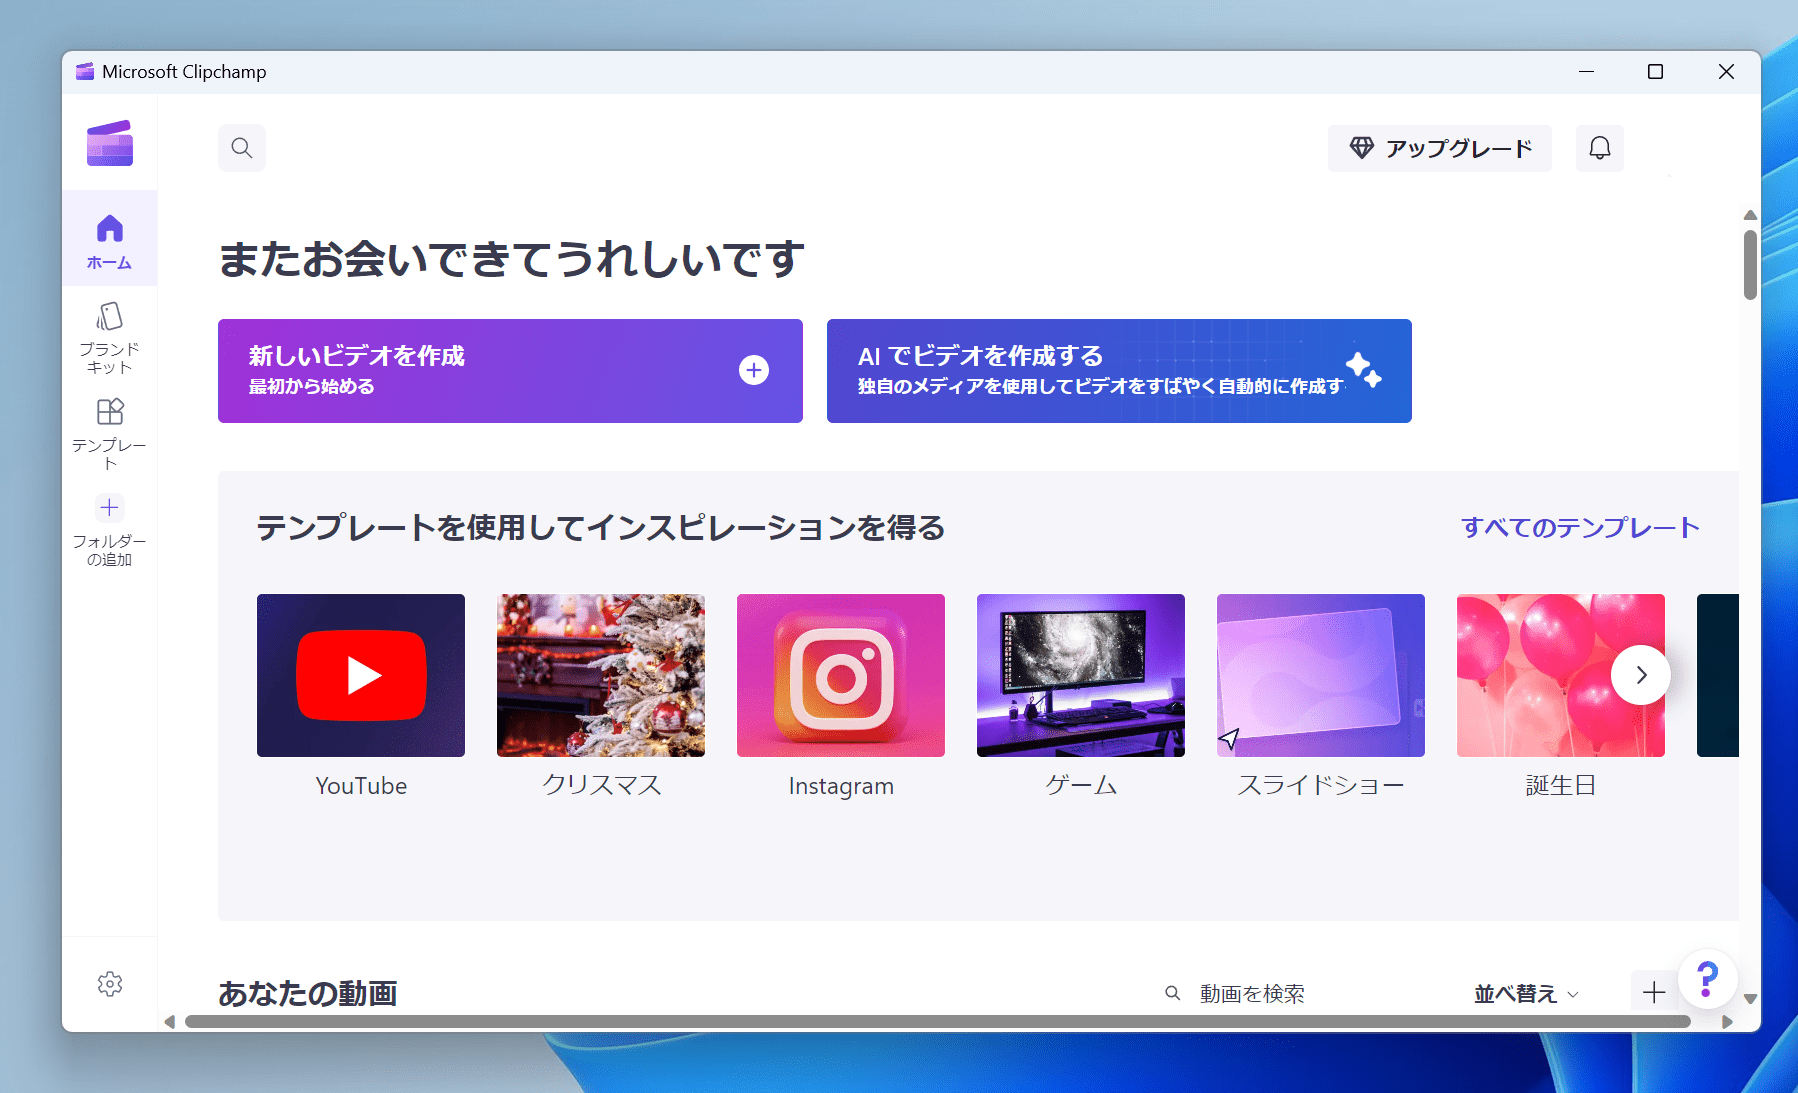Select the YouTube template thumbnail
Screen dimensions: 1798x1093
(x=361, y=675)
